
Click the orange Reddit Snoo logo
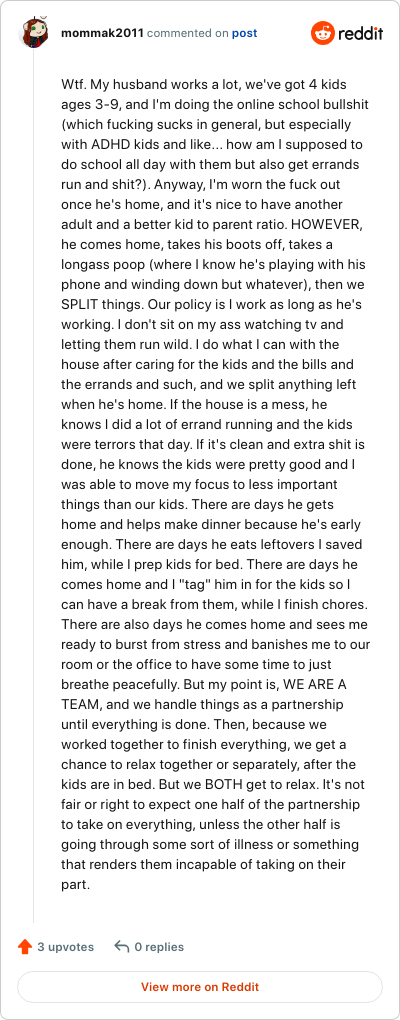pyautogui.click(x=322, y=33)
